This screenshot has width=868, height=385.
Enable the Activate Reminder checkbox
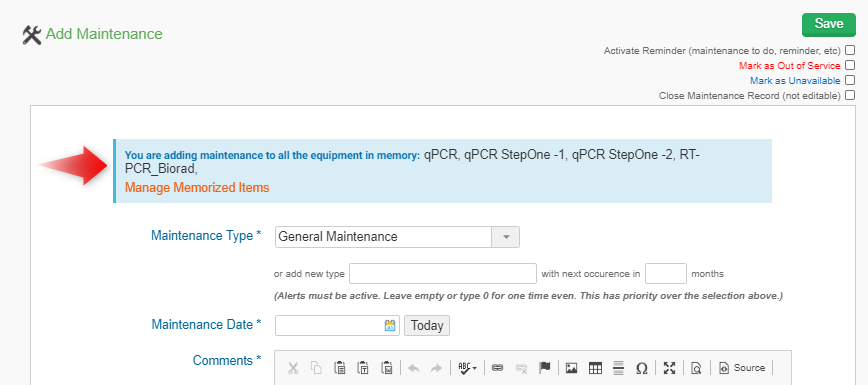click(x=850, y=50)
